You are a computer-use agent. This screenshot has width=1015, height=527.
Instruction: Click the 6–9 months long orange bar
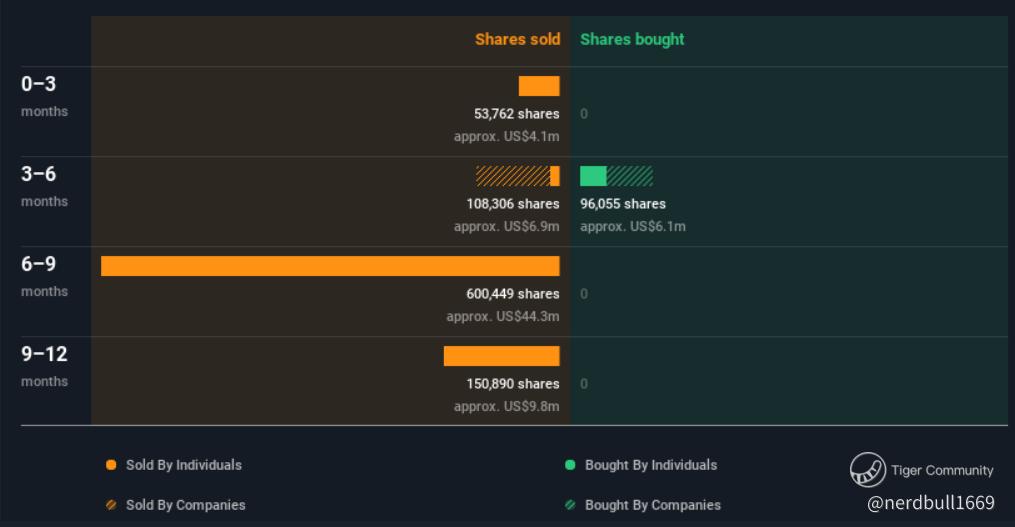coord(330,266)
